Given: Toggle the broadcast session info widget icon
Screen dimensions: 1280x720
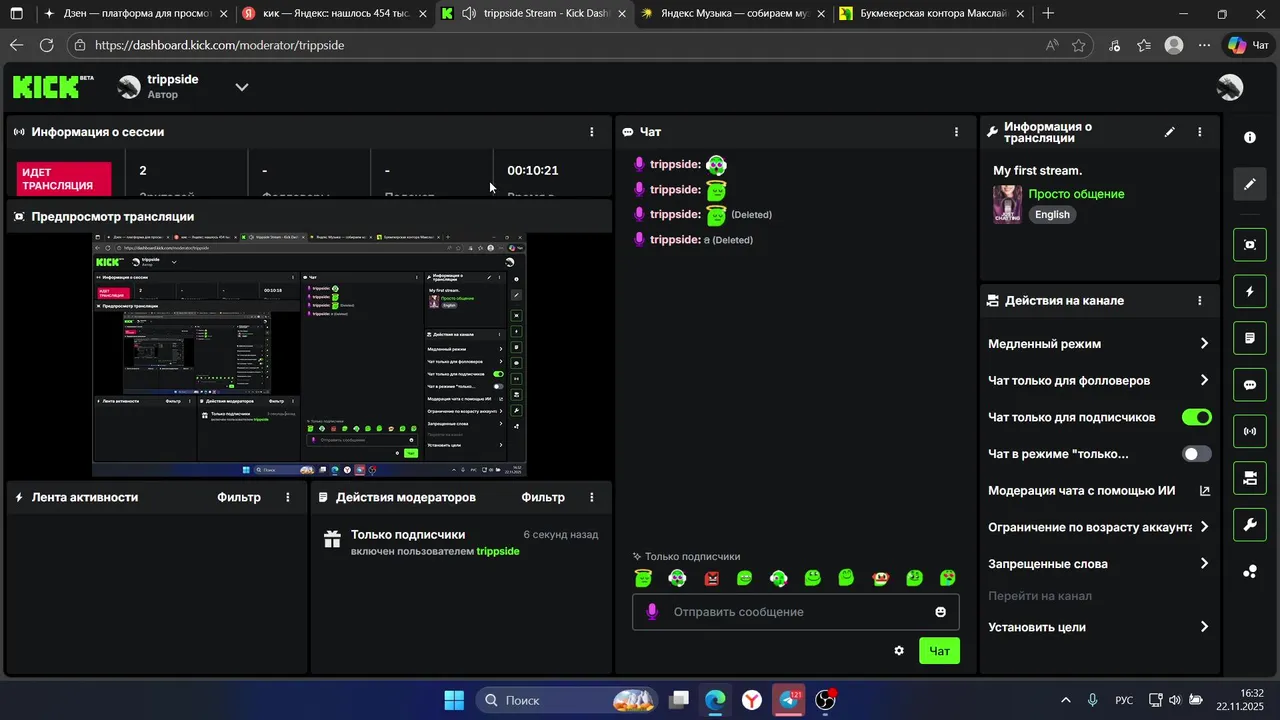Looking at the screenshot, I should click(x=1250, y=432).
